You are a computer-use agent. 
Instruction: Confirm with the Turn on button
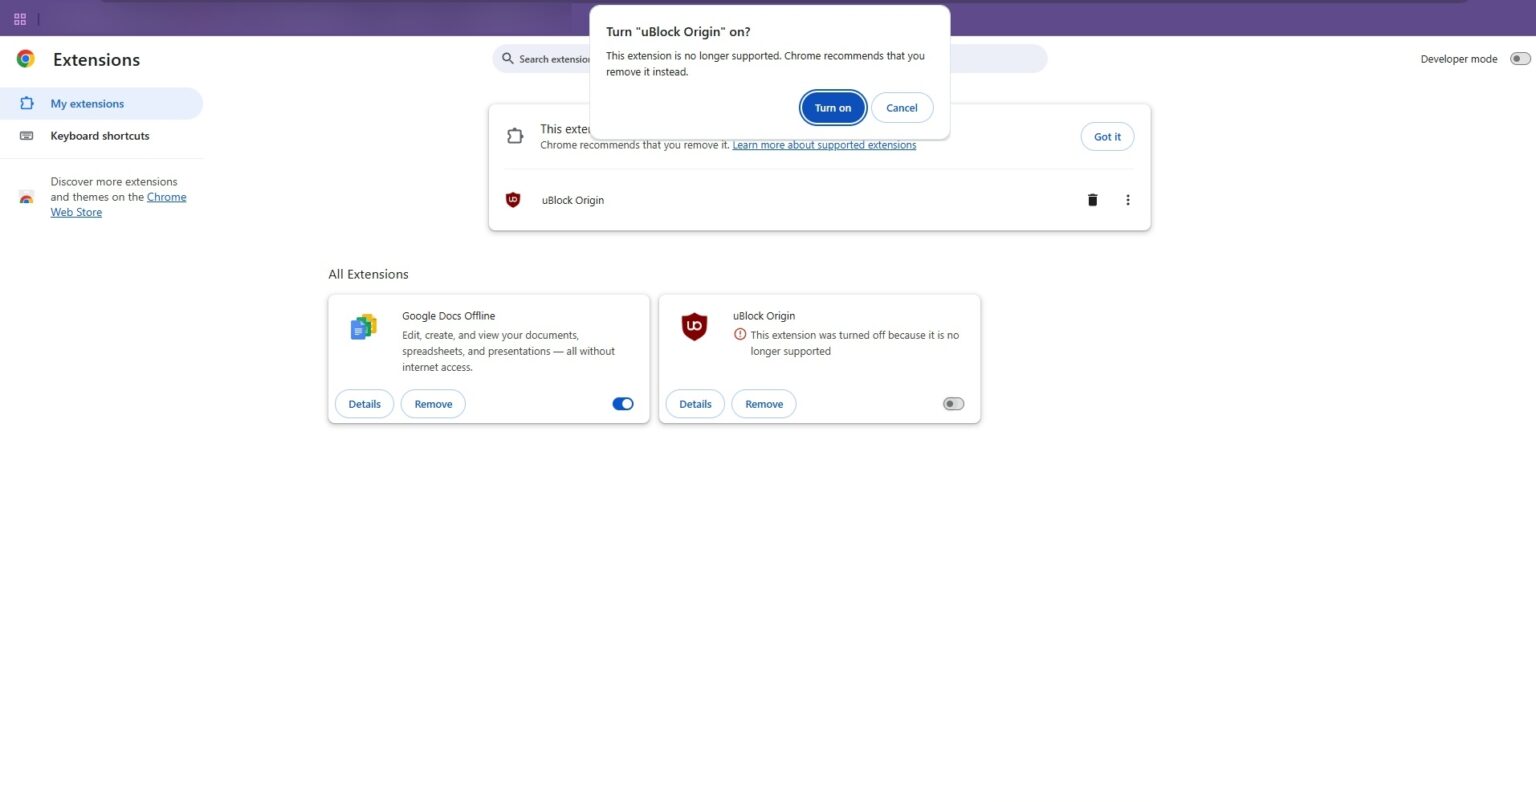[832, 107]
